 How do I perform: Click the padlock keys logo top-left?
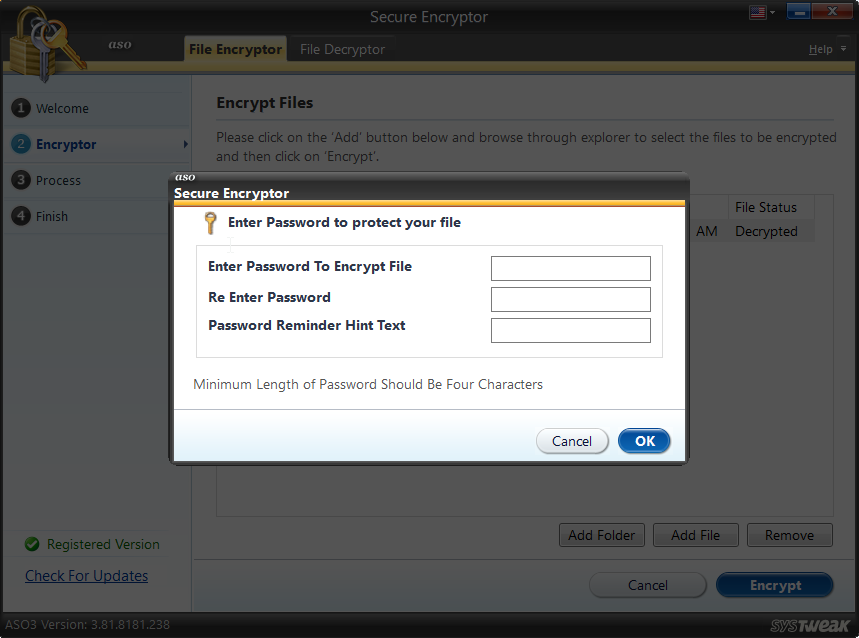click(45, 40)
